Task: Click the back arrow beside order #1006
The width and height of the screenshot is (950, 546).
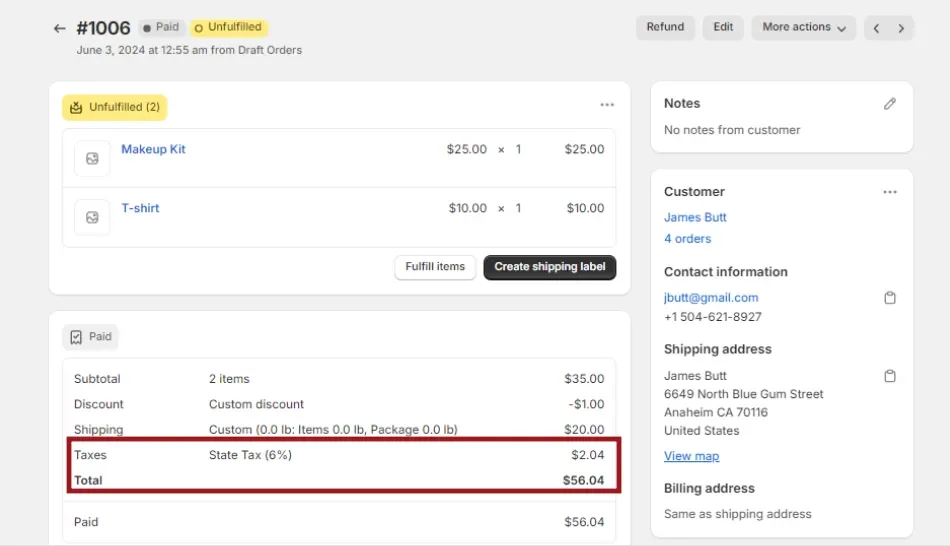Action: [60, 28]
